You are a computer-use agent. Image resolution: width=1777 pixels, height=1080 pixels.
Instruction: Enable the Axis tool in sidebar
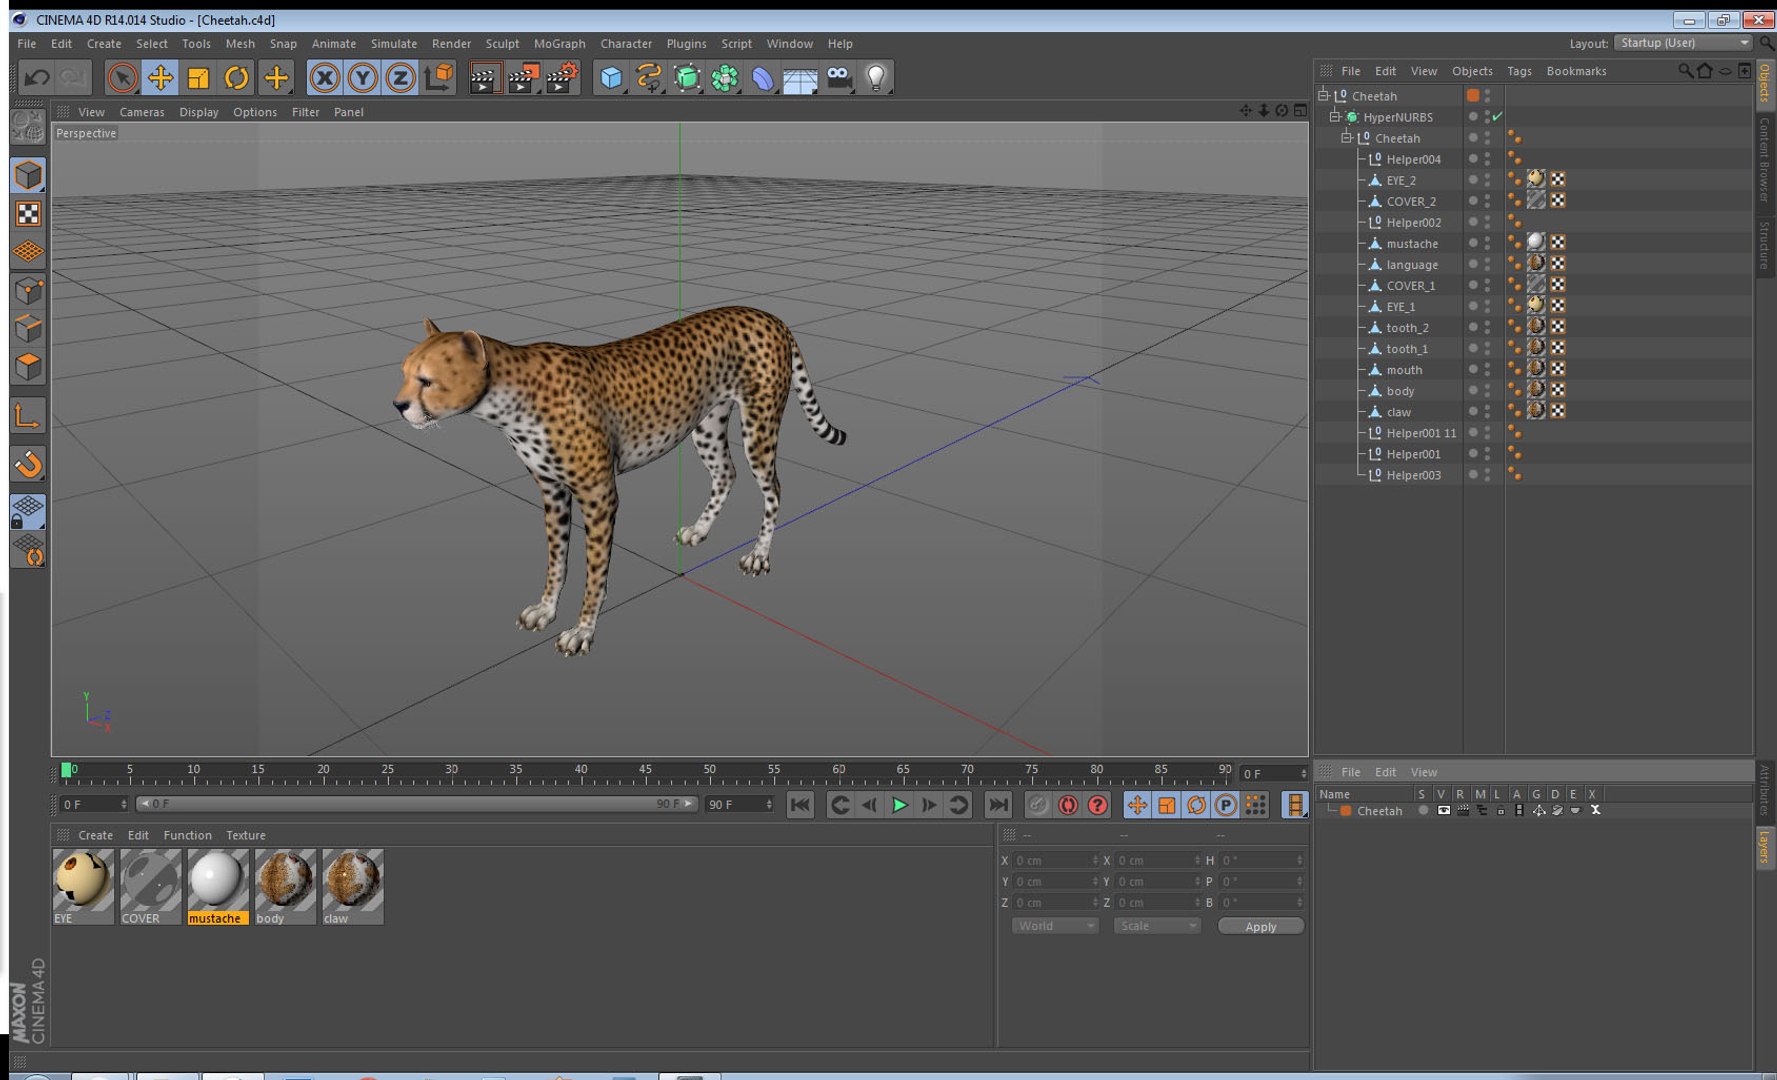[28, 415]
